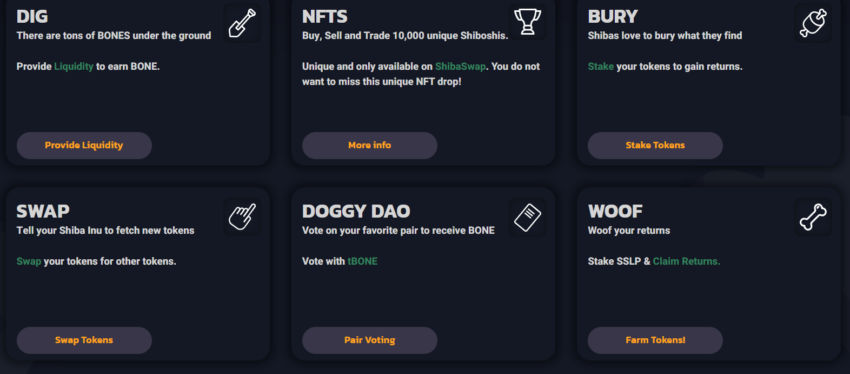Click the green Stake link
Viewport: 850px width, 374px height.
tap(601, 67)
